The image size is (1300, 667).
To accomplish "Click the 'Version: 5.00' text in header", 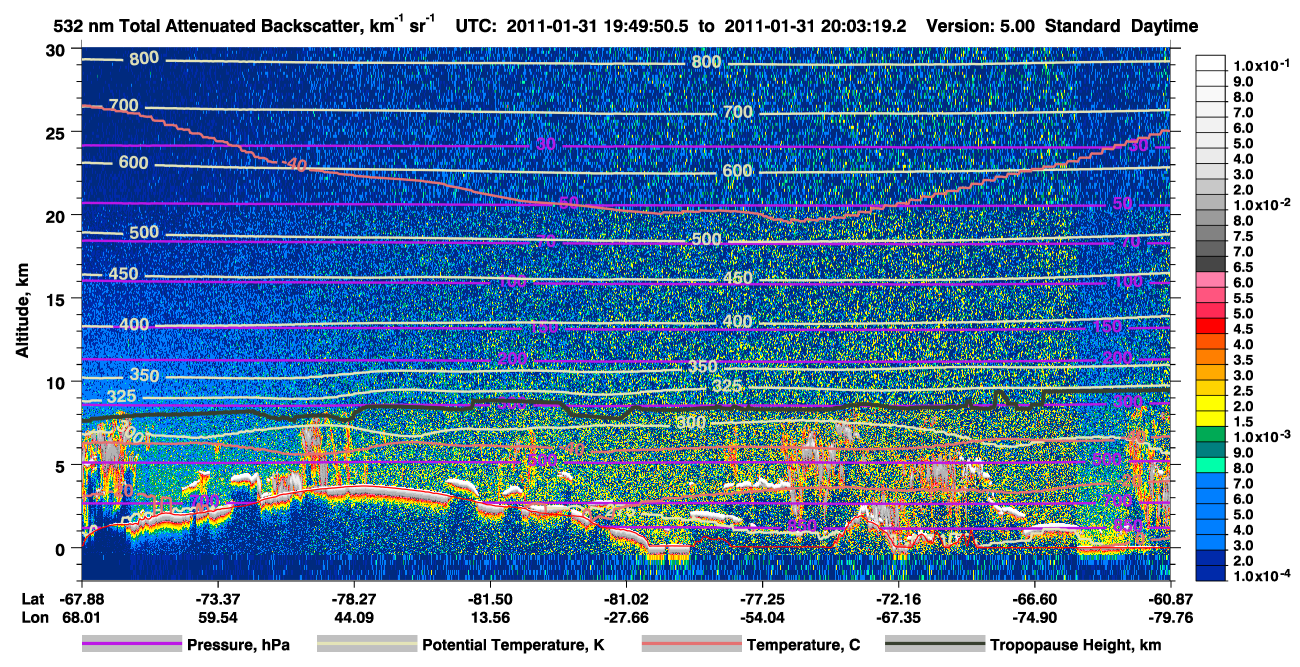I will click(982, 26).
